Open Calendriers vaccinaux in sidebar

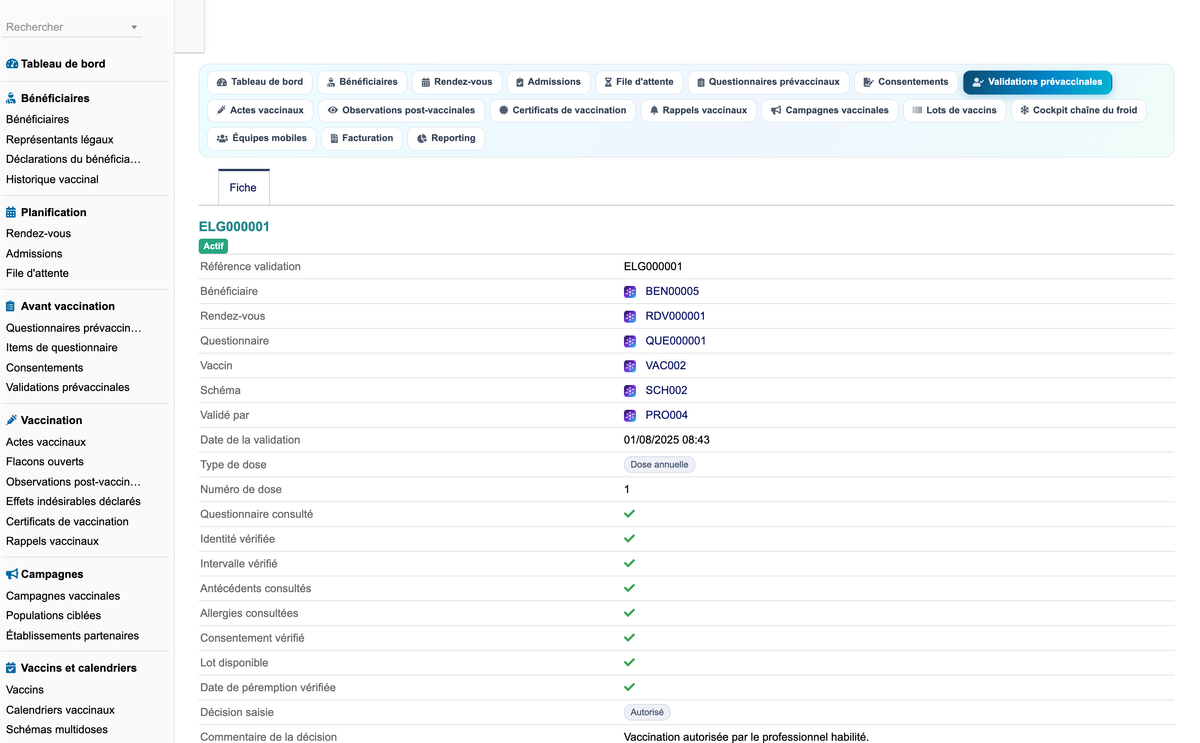60,710
